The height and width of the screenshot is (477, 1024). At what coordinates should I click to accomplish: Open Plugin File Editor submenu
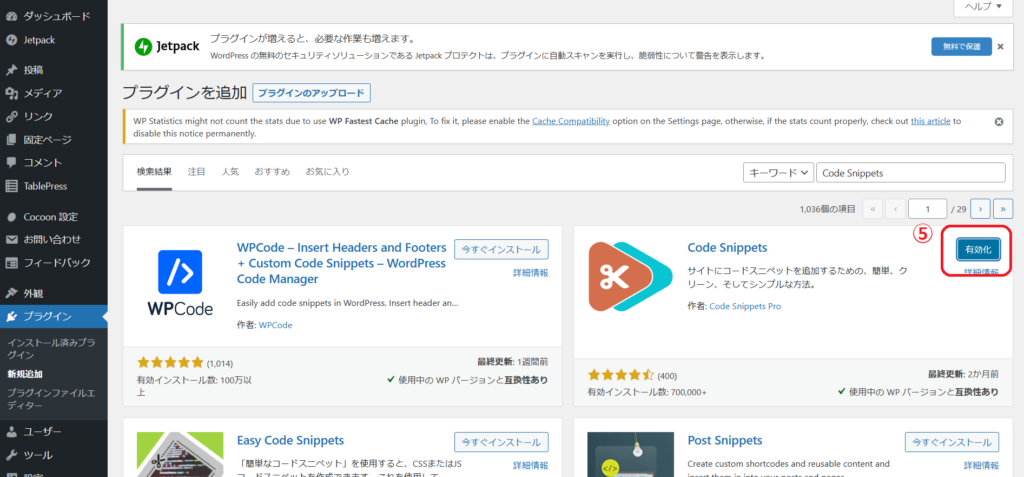[52, 399]
